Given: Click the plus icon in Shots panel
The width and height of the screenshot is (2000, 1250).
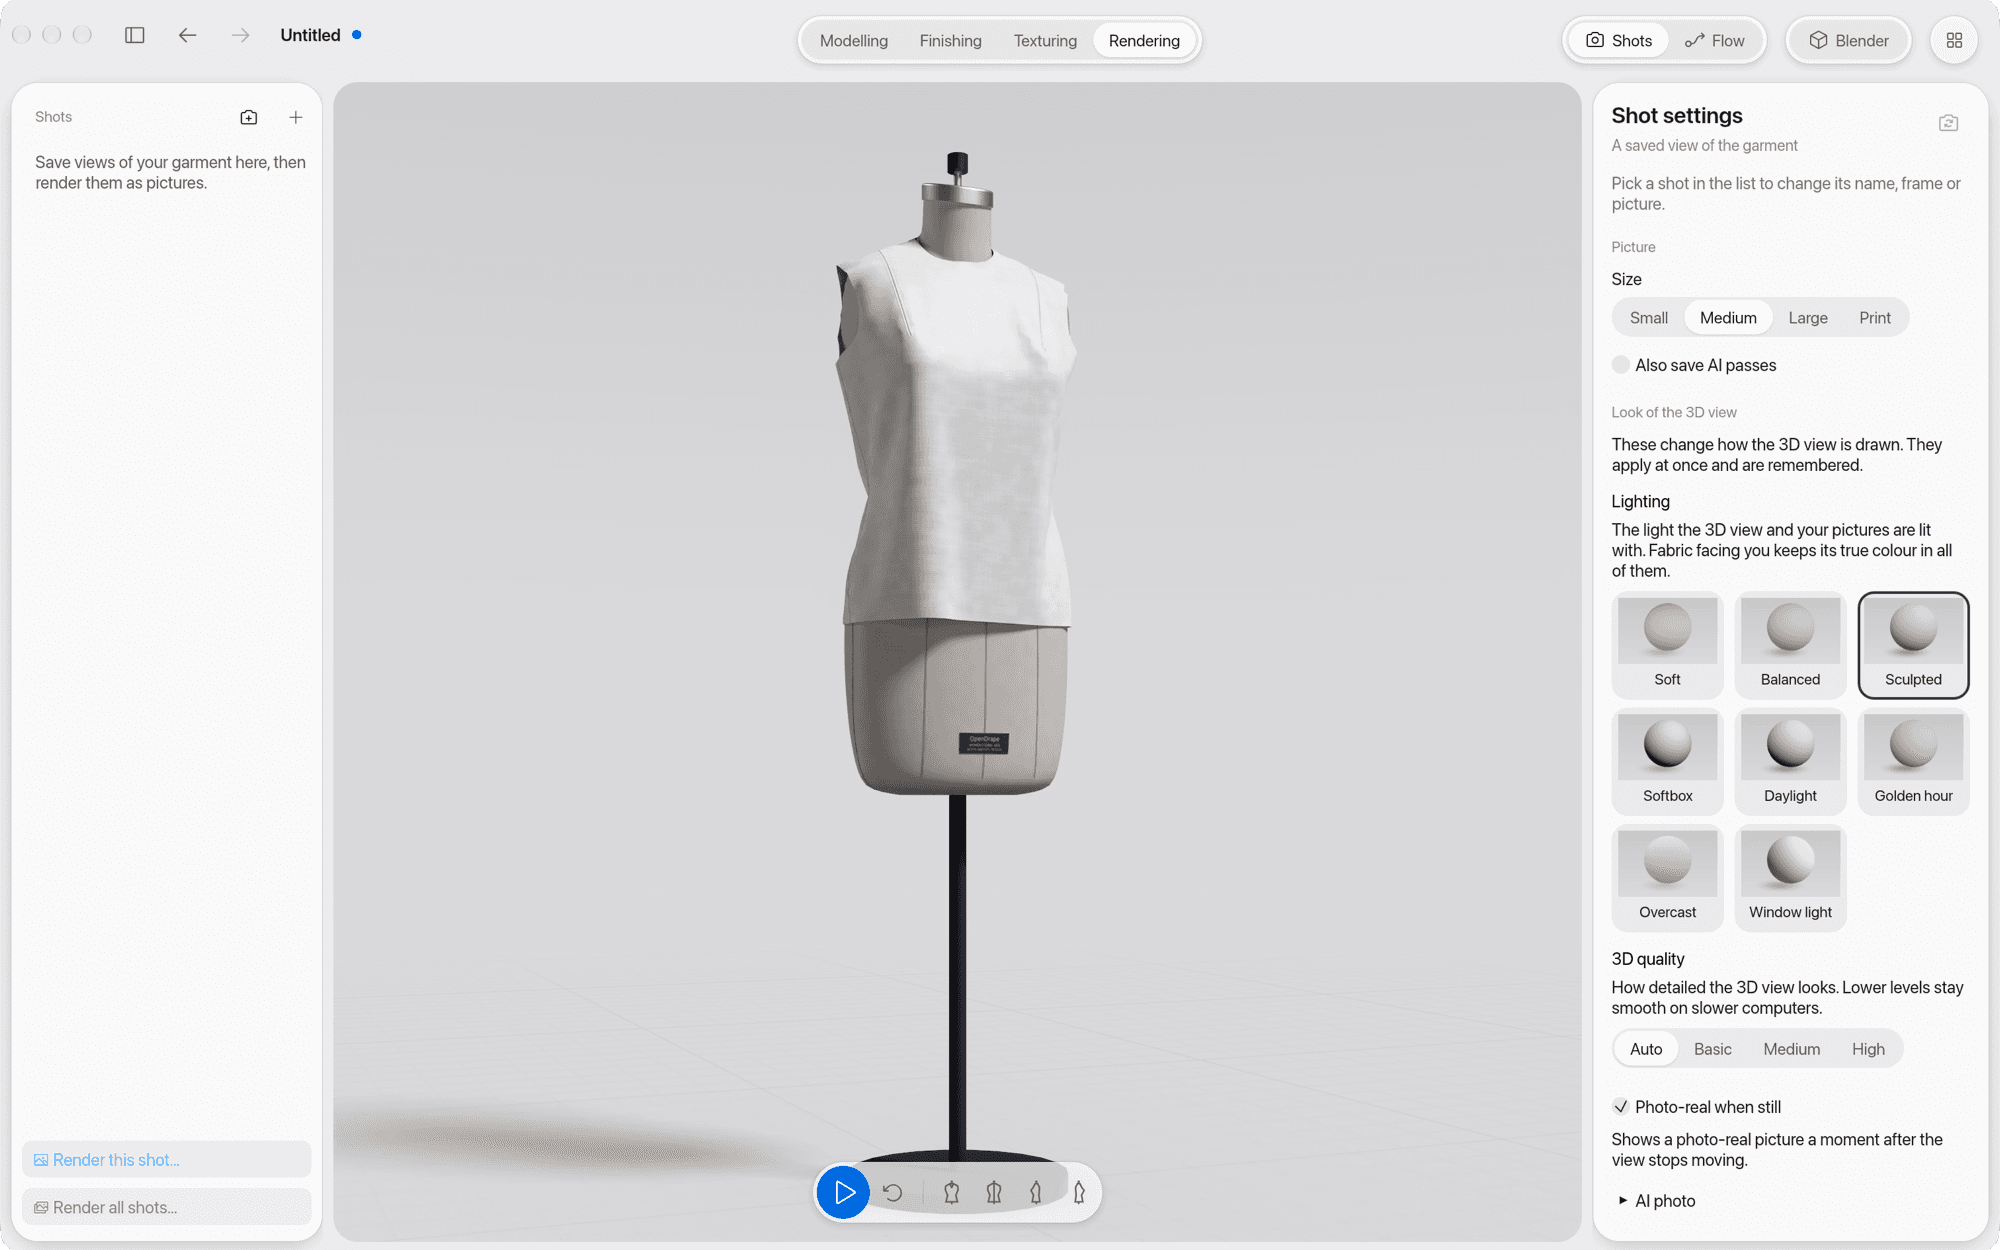Looking at the screenshot, I should click(x=296, y=117).
